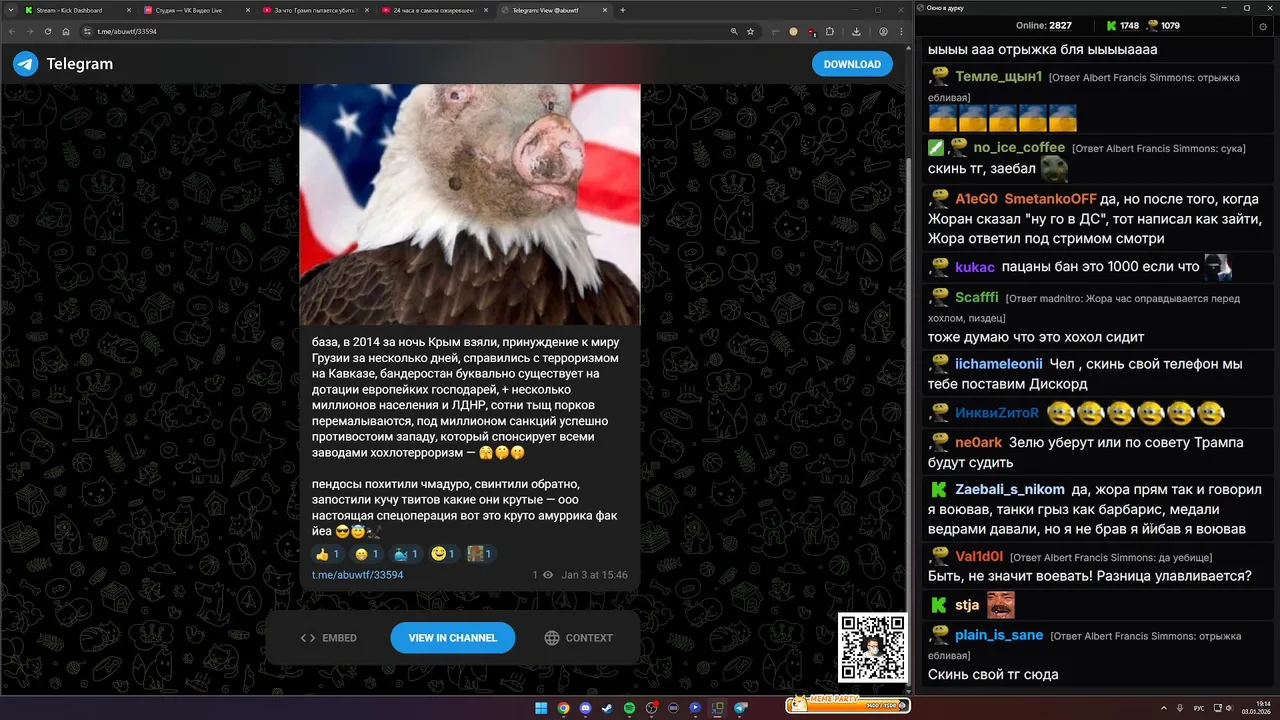The image size is (1280, 720).
Task: Click the Jan 3 at 15:46 timestamp
Action: click(594, 575)
